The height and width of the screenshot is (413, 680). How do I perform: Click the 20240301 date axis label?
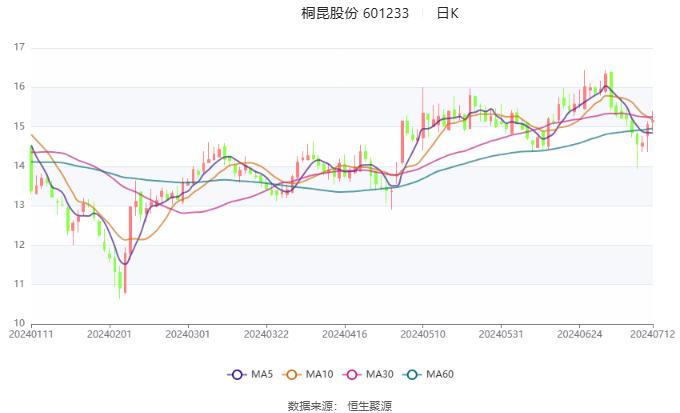tap(187, 335)
